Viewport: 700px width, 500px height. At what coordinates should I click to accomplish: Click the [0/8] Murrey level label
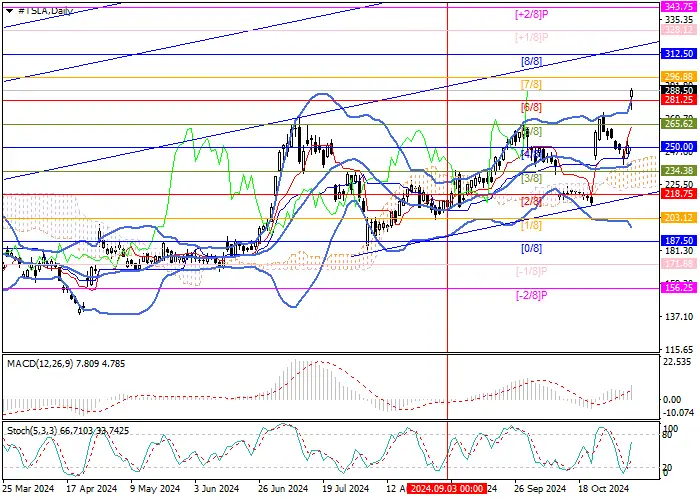pyautogui.click(x=531, y=249)
